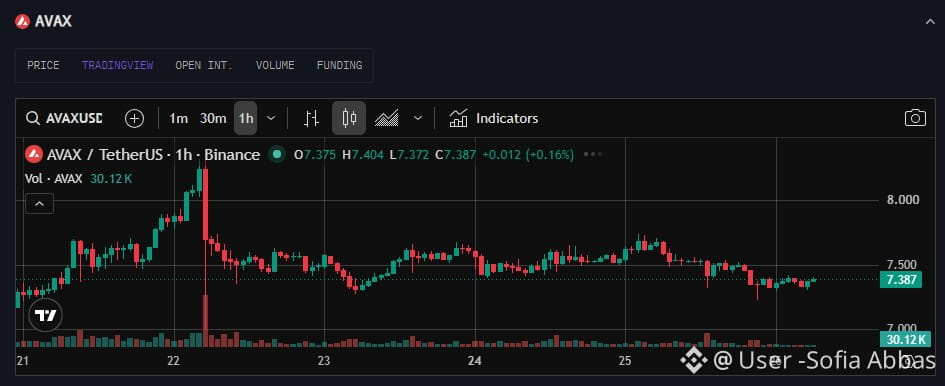Image resolution: width=945 pixels, height=386 pixels.
Task: Open the Indicators menu
Action: click(494, 118)
